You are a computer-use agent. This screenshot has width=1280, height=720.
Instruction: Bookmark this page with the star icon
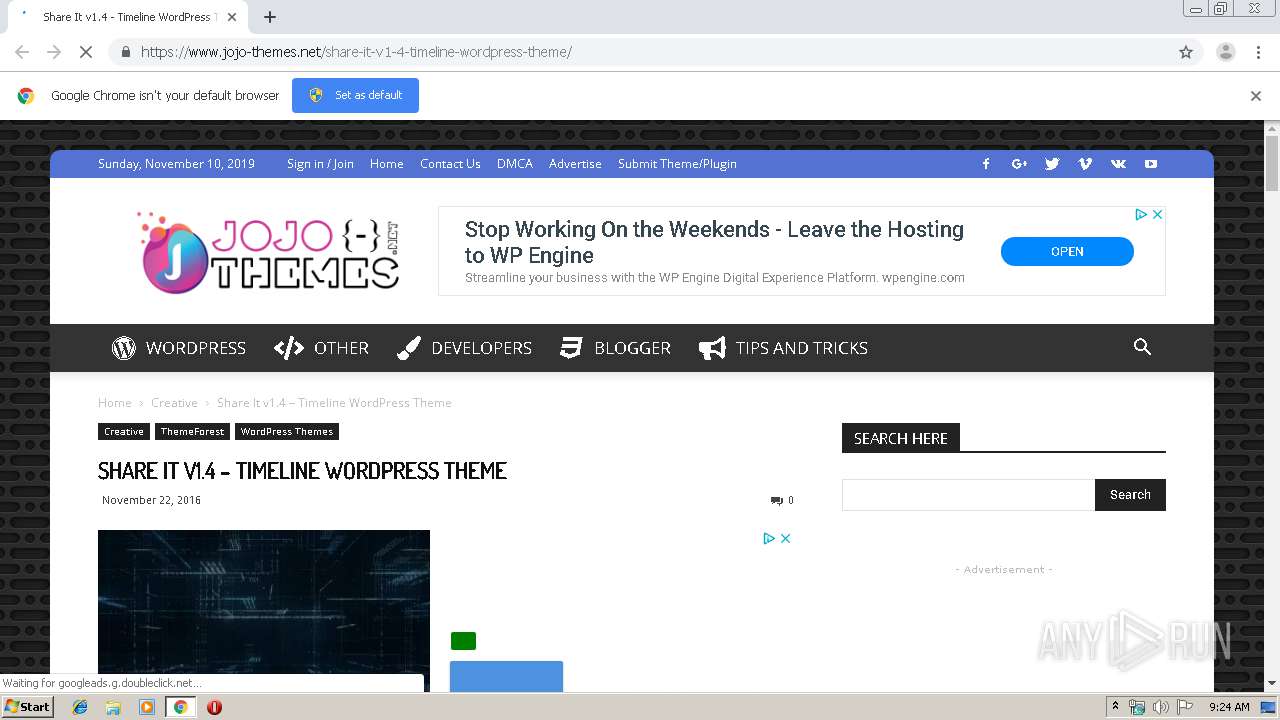tap(1186, 52)
